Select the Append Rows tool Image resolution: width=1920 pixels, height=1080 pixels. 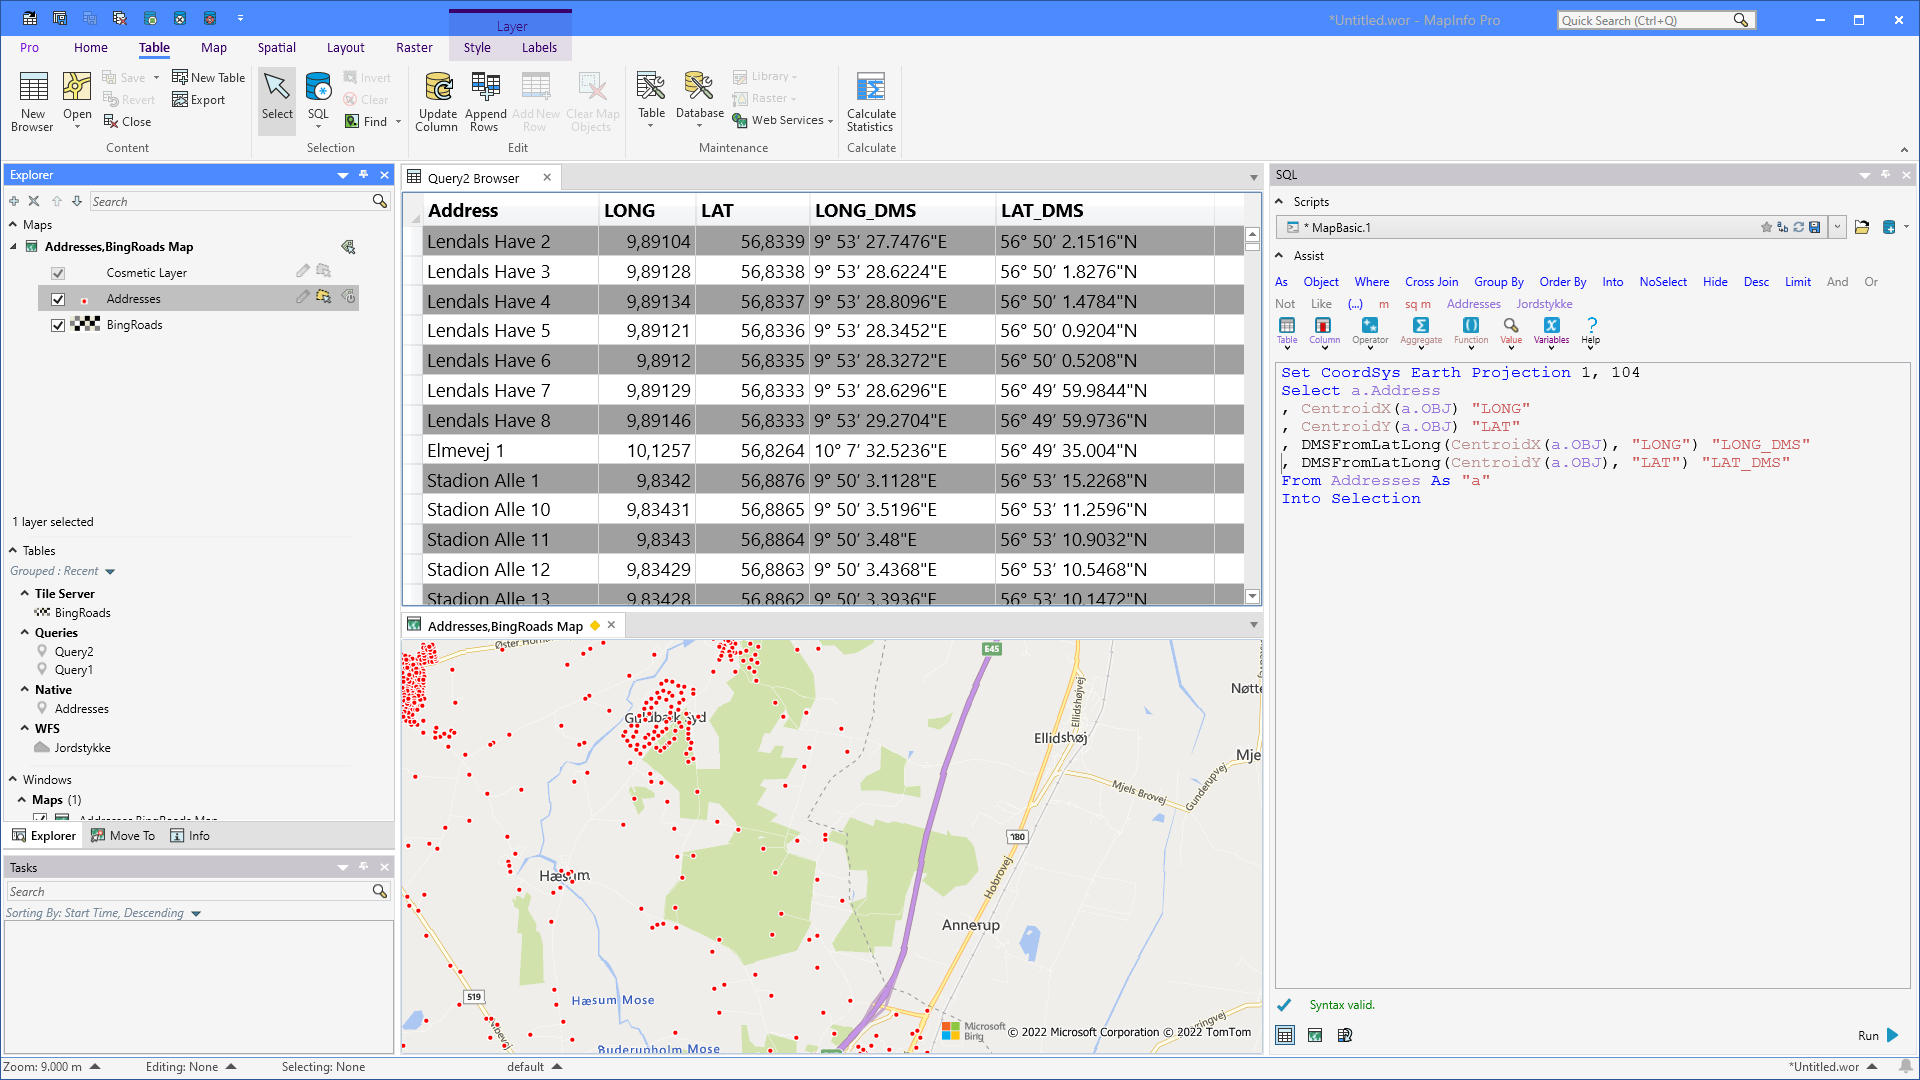485,100
